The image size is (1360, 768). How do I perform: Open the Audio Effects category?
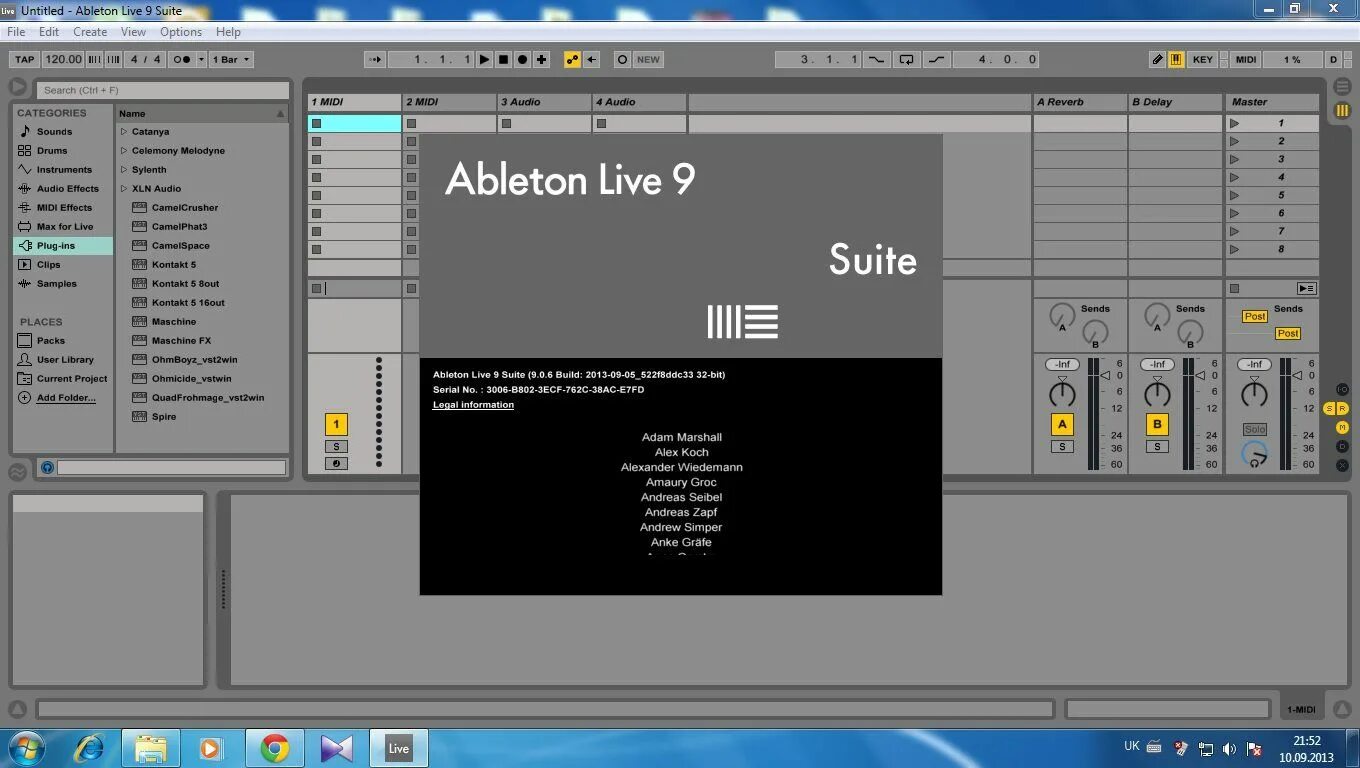[68, 188]
